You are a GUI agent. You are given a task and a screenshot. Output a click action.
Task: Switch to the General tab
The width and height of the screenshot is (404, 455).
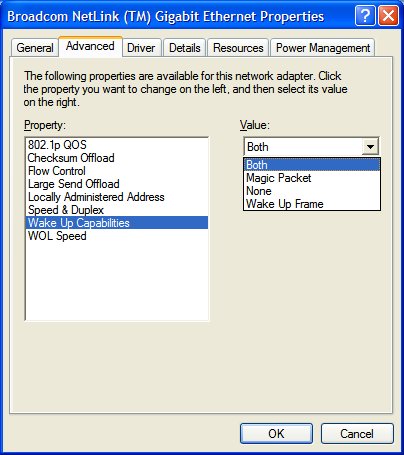click(x=35, y=48)
